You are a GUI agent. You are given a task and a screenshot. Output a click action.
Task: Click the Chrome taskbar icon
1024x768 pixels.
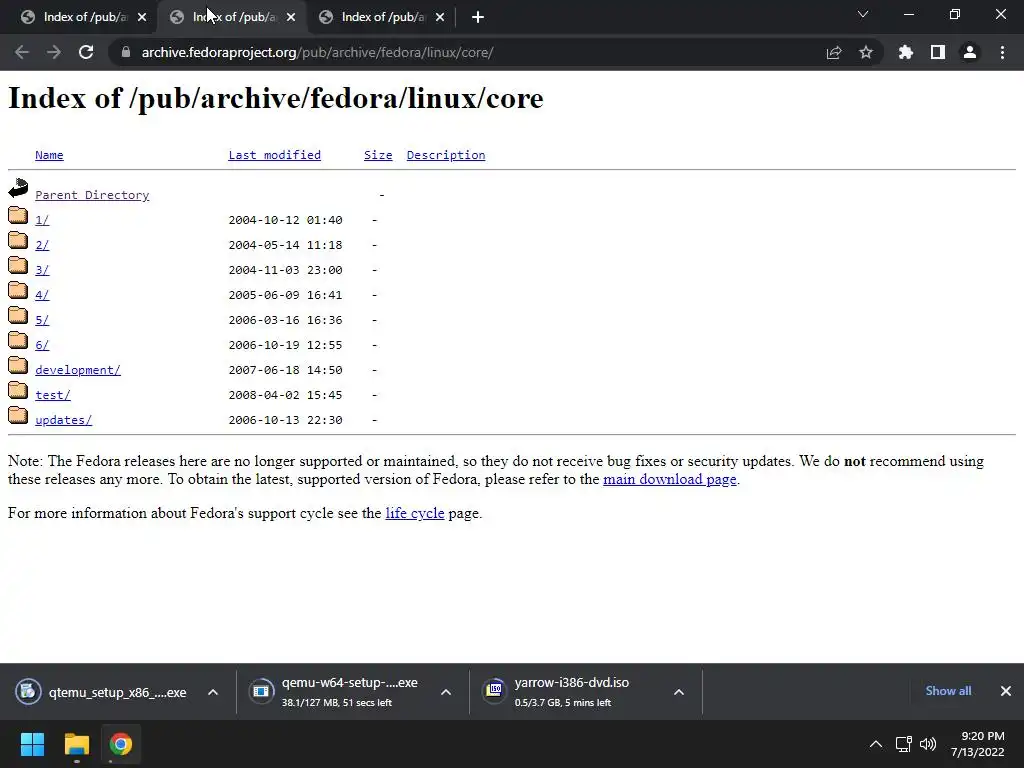[x=120, y=744]
